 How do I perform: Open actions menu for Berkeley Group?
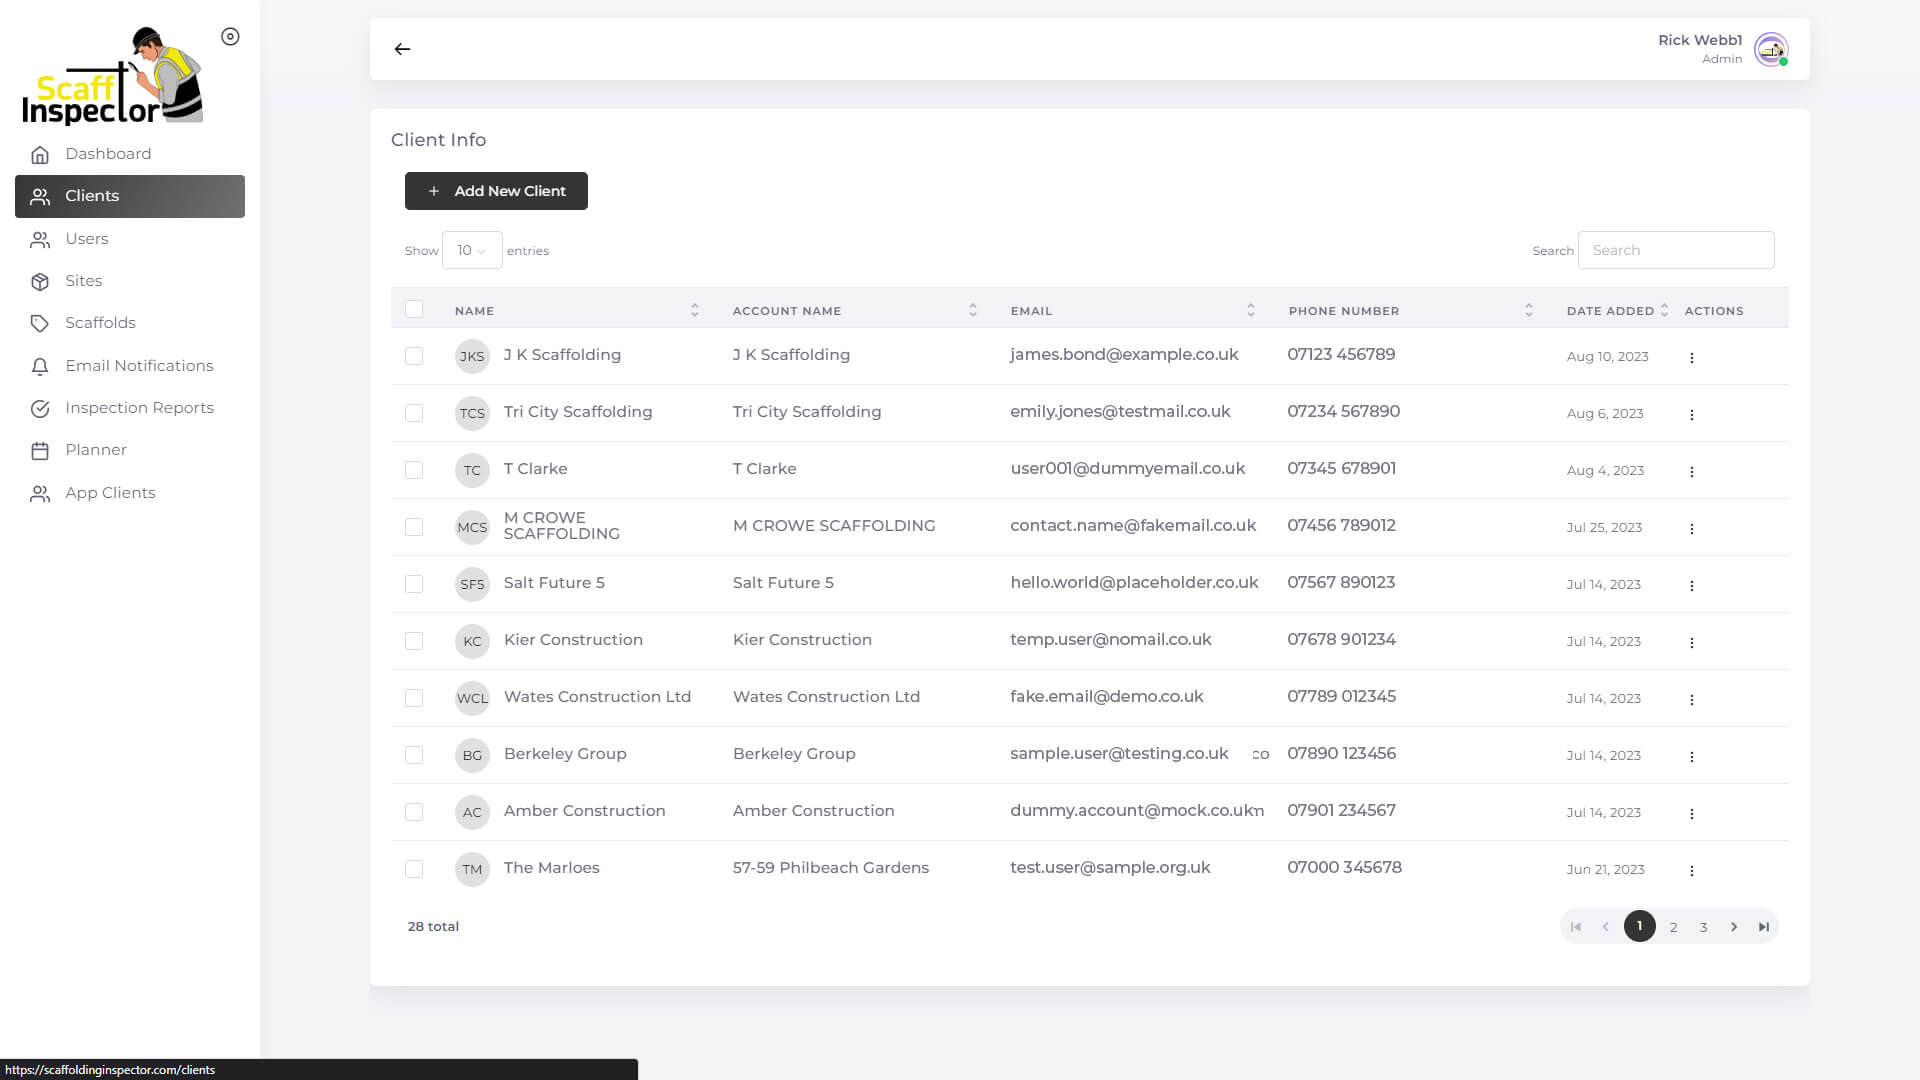(1691, 756)
